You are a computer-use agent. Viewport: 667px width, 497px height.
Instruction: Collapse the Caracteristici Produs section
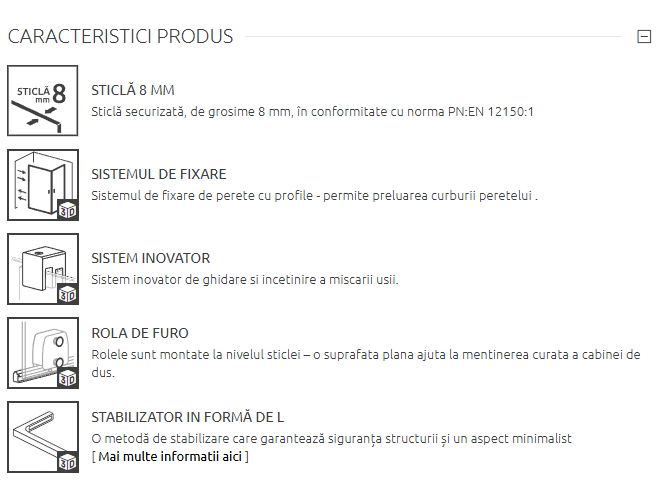644,37
